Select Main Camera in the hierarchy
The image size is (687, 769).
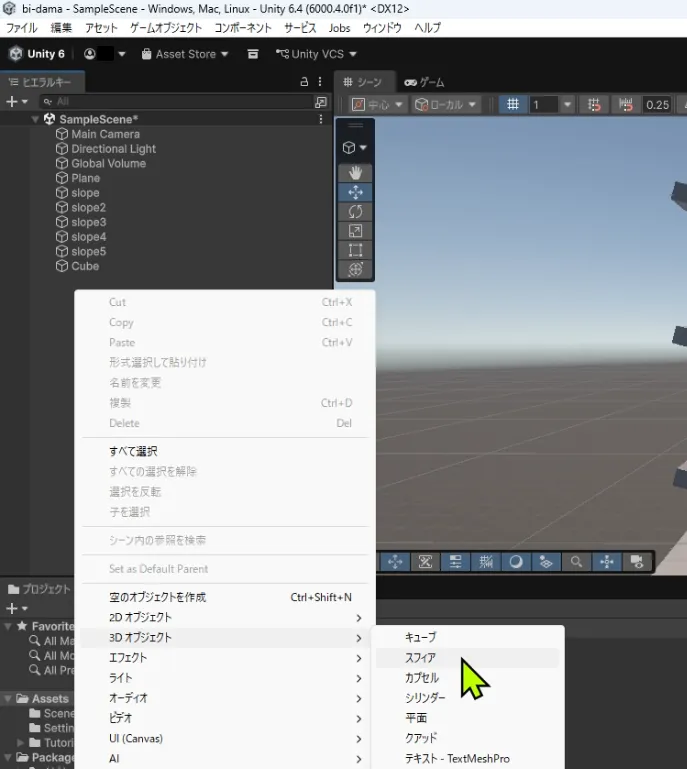coord(105,134)
